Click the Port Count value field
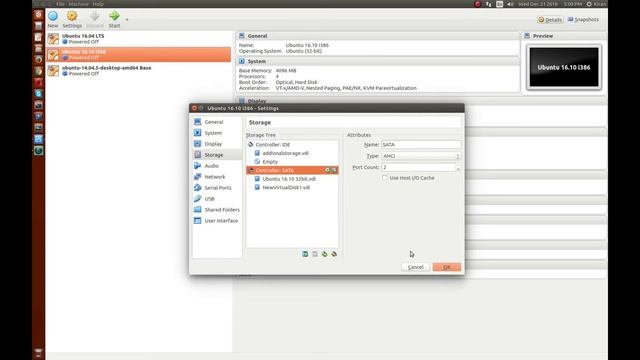The height and width of the screenshot is (360, 640). click(x=418, y=167)
